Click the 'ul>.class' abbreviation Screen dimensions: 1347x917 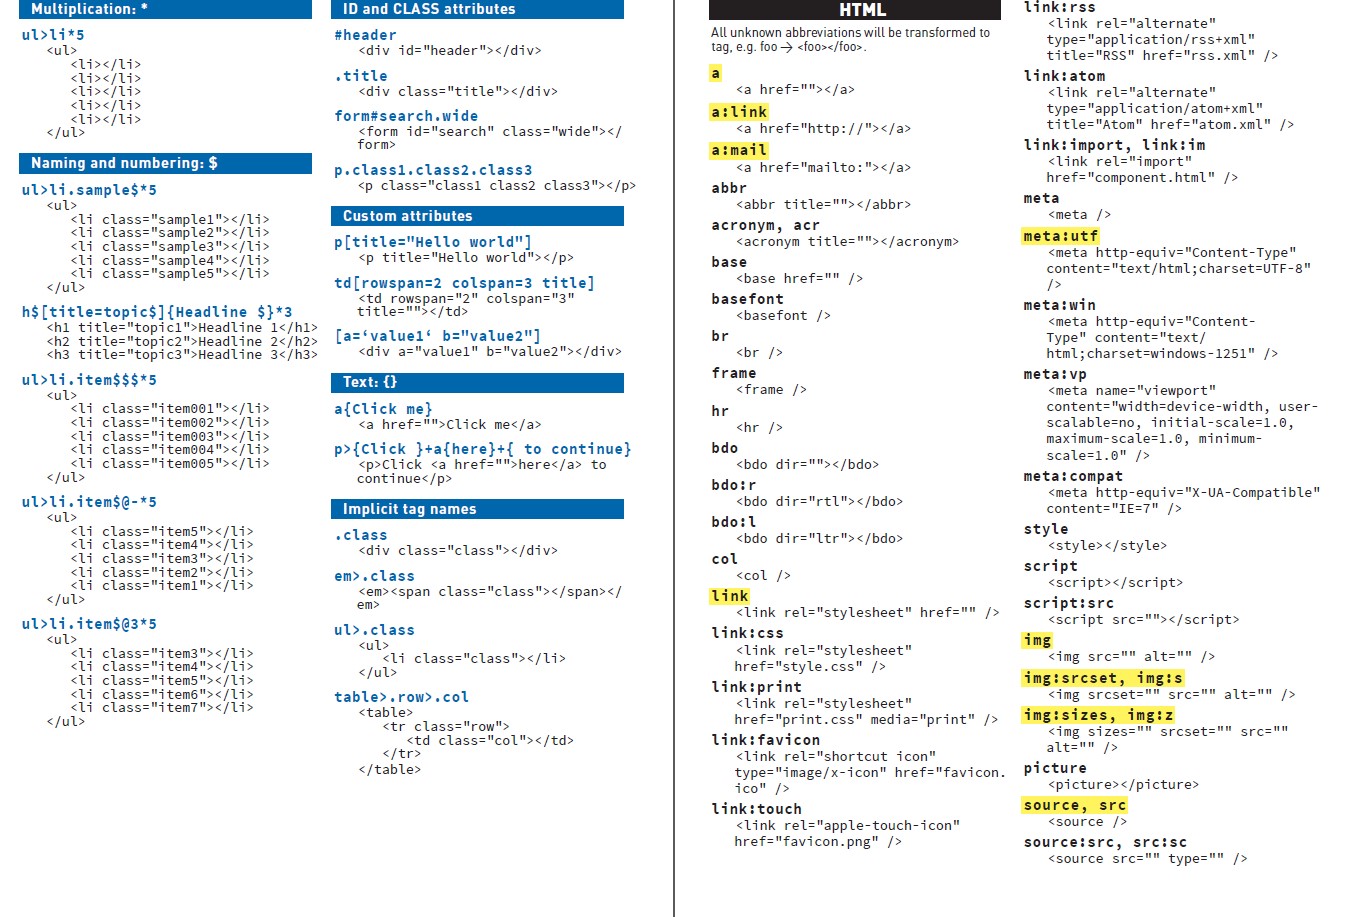(x=374, y=630)
